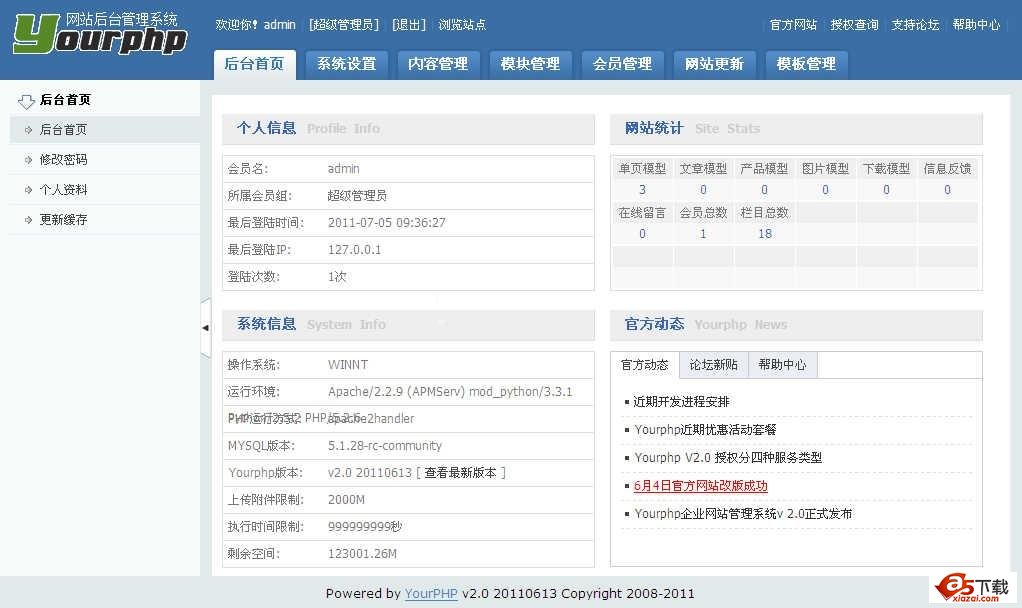Click 退出 to log out
The height and width of the screenshot is (608, 1022).
click(409, 25)
